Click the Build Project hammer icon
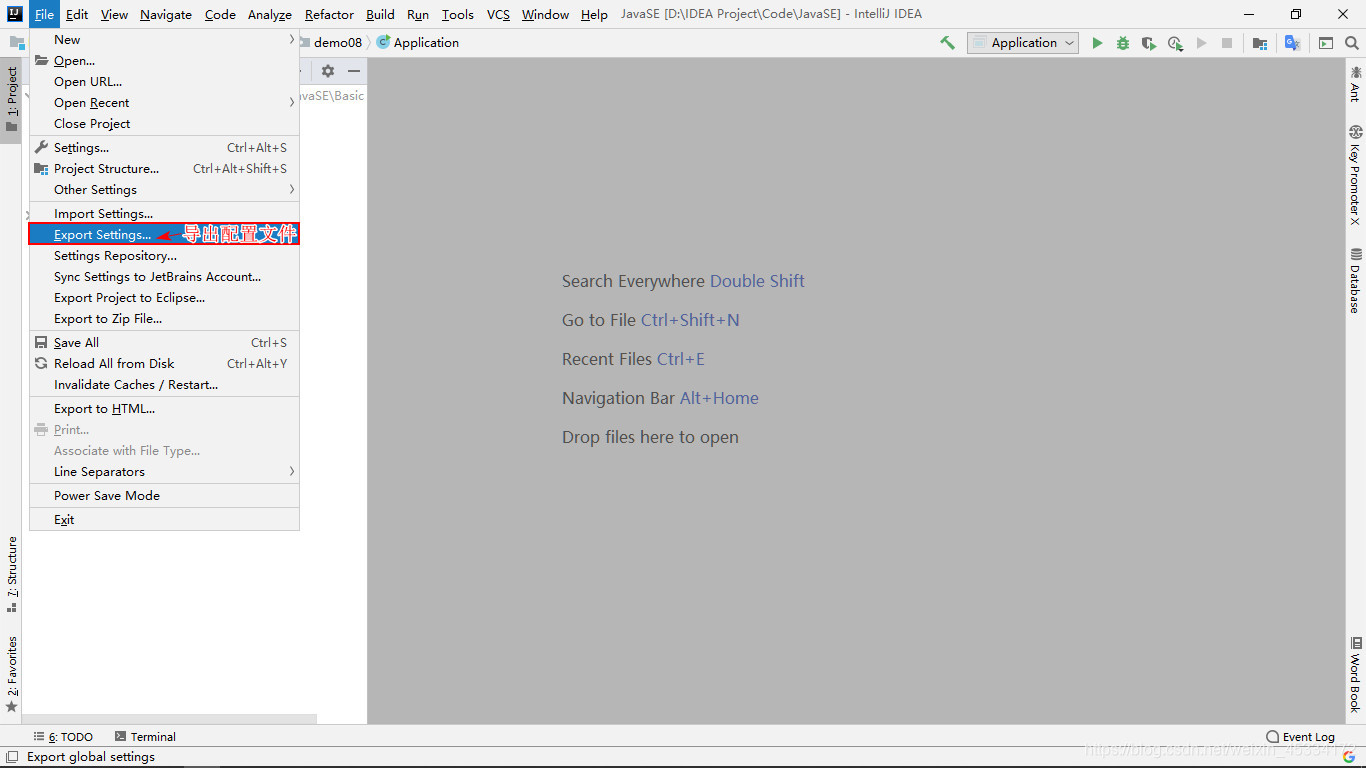The height and width of the screenshot is (768, 1366). (x=947, y=43)
